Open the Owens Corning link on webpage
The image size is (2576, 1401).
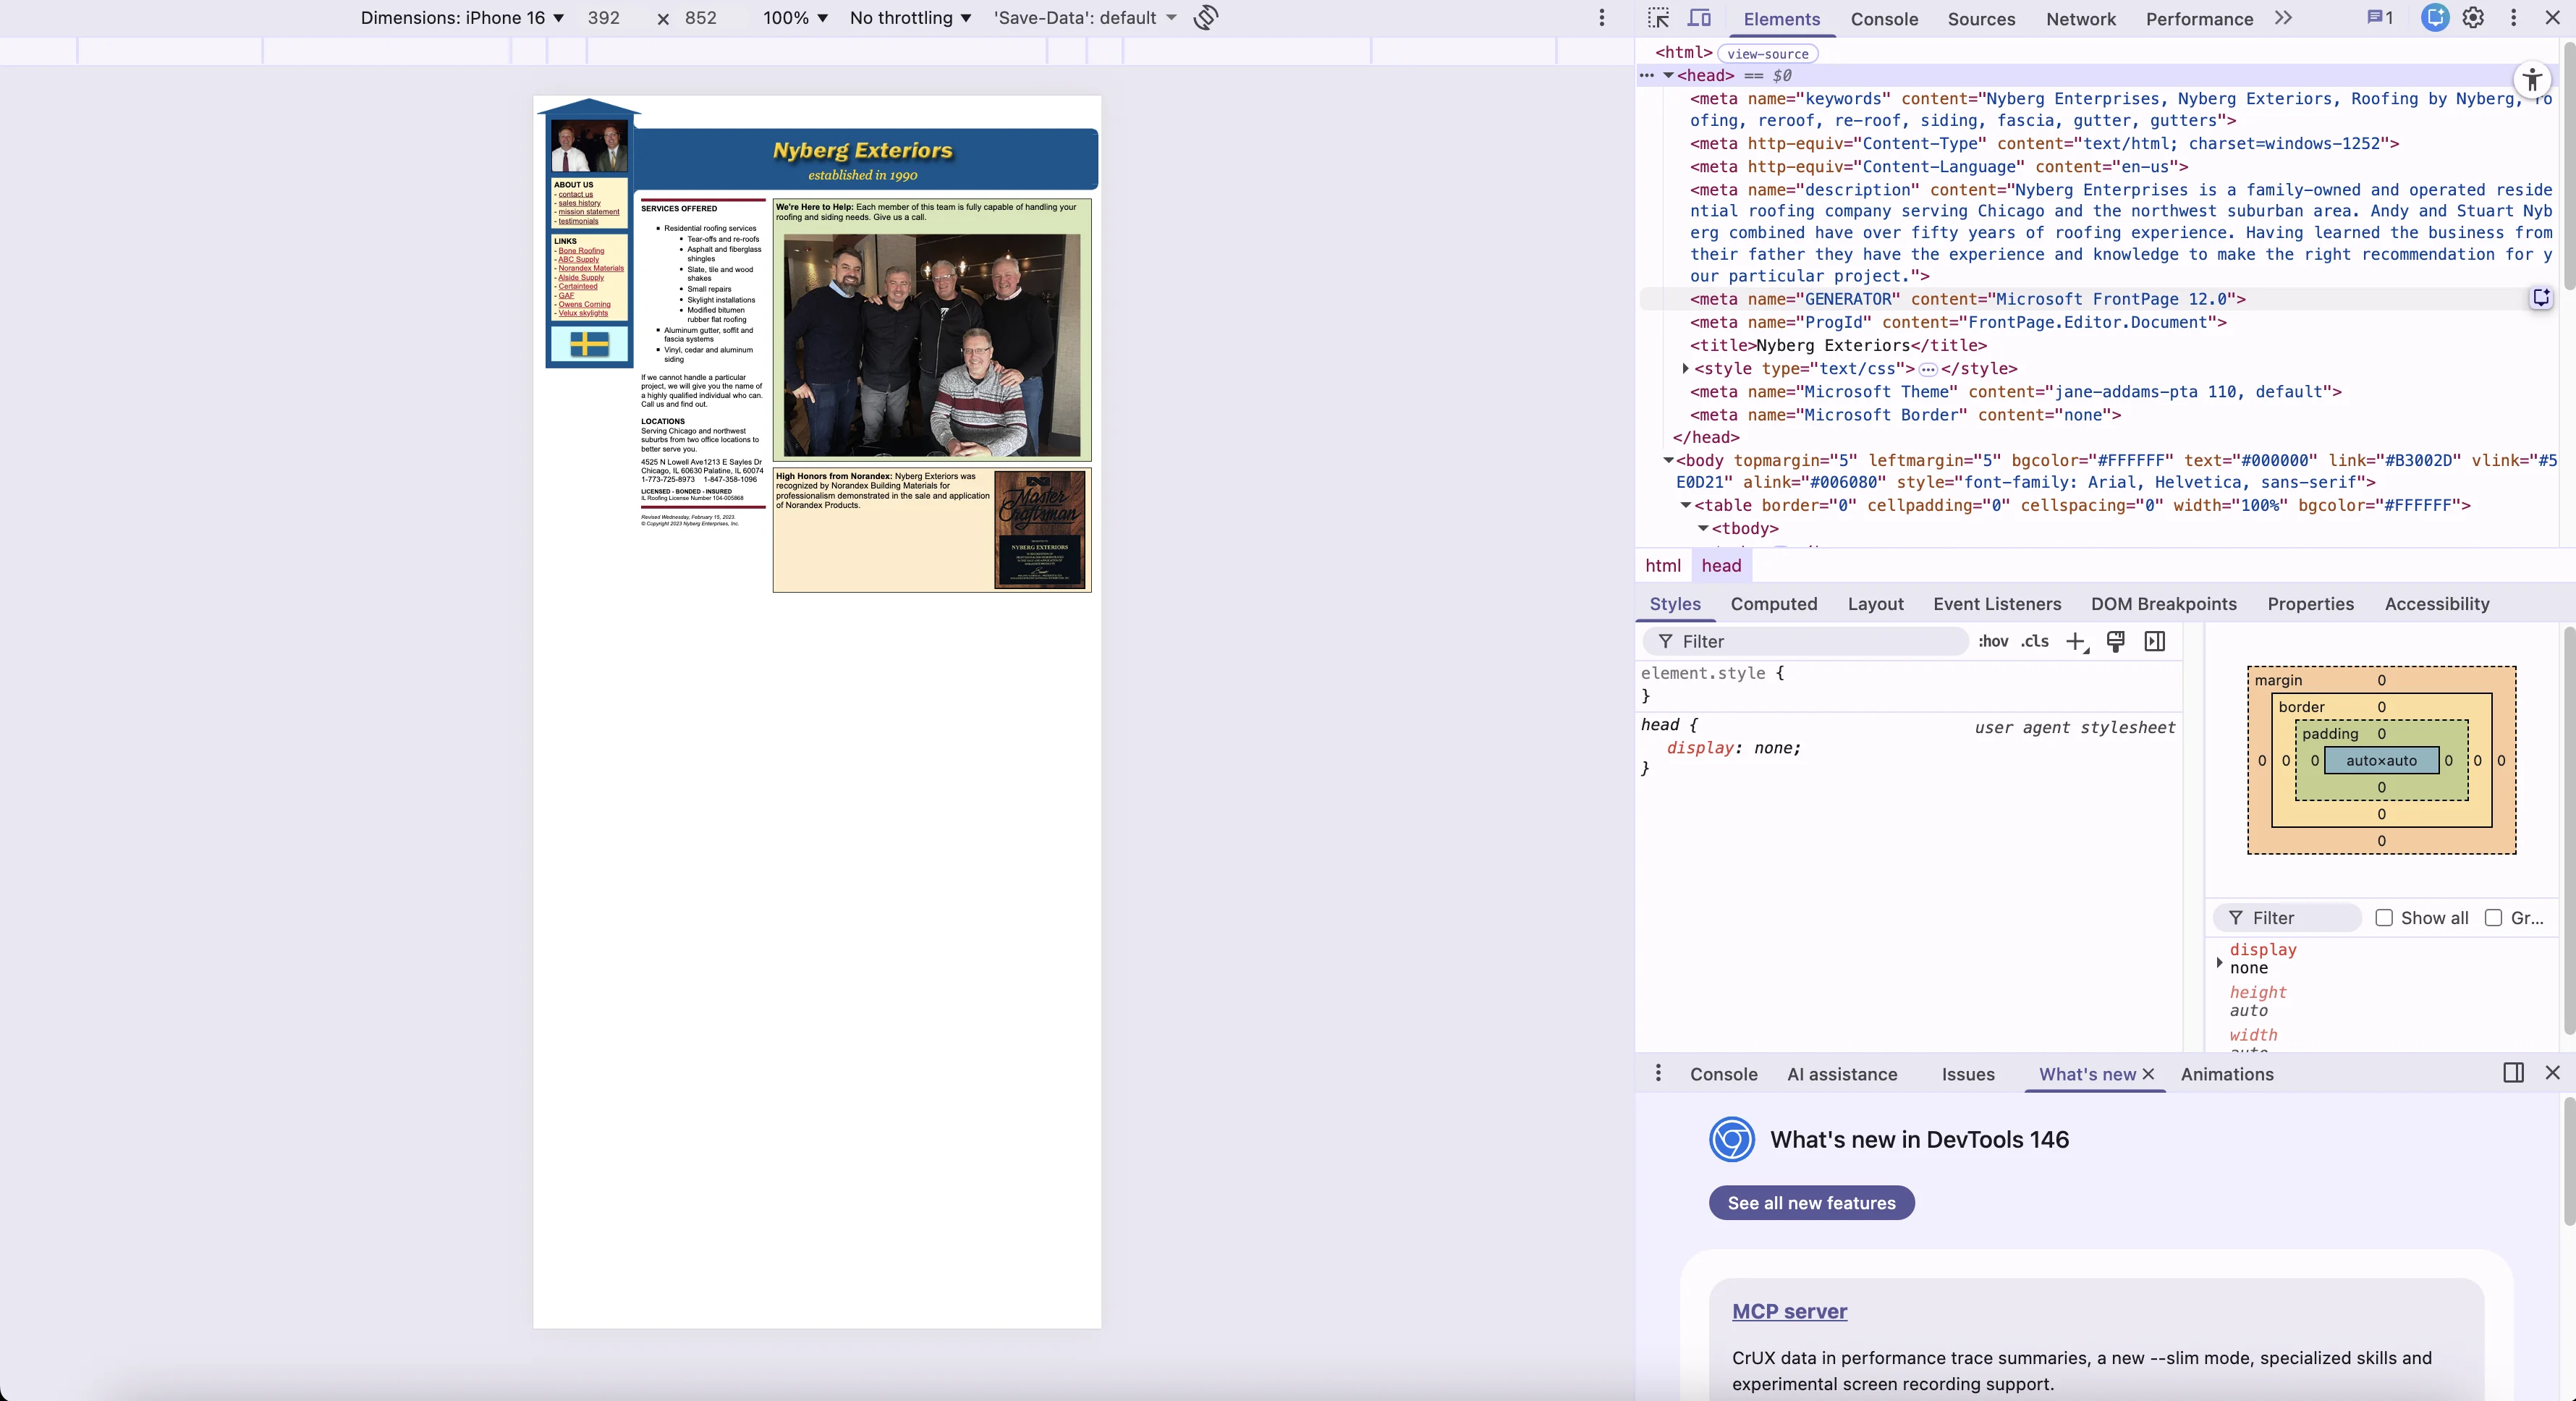click(x=584, y=304)
